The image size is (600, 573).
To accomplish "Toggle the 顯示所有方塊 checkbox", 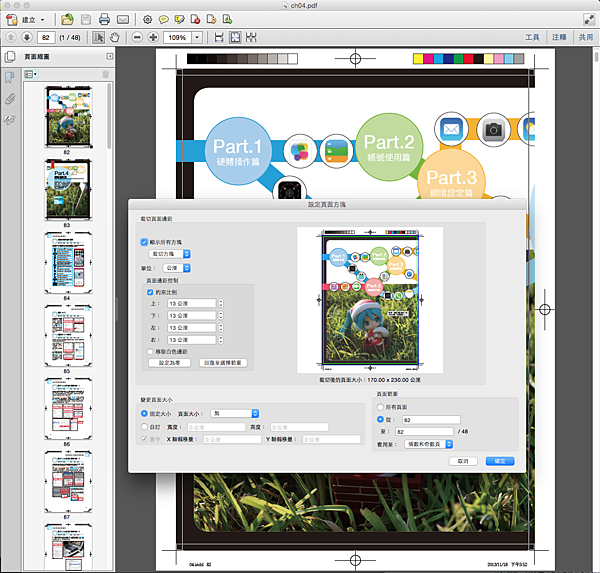I will tap(144, 242).
